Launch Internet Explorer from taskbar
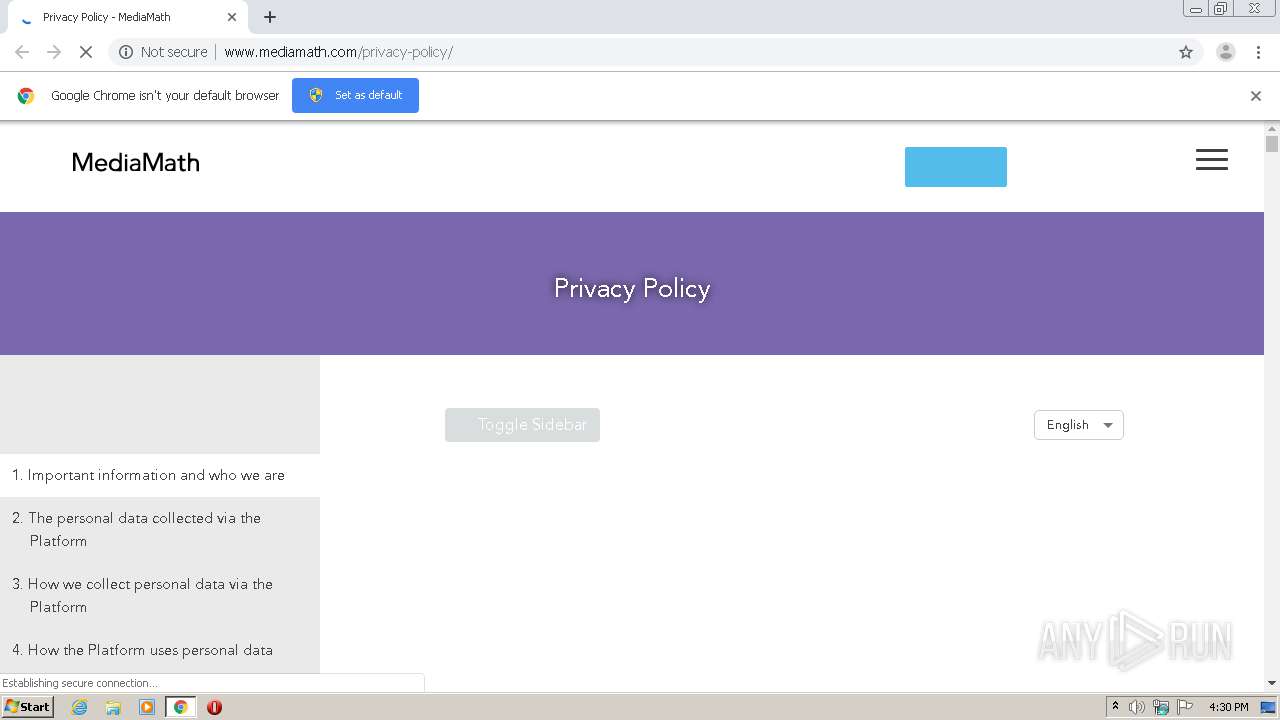The width and height of the screenshot is (1280, 720). pyautogui.click(x=80, y=707)
